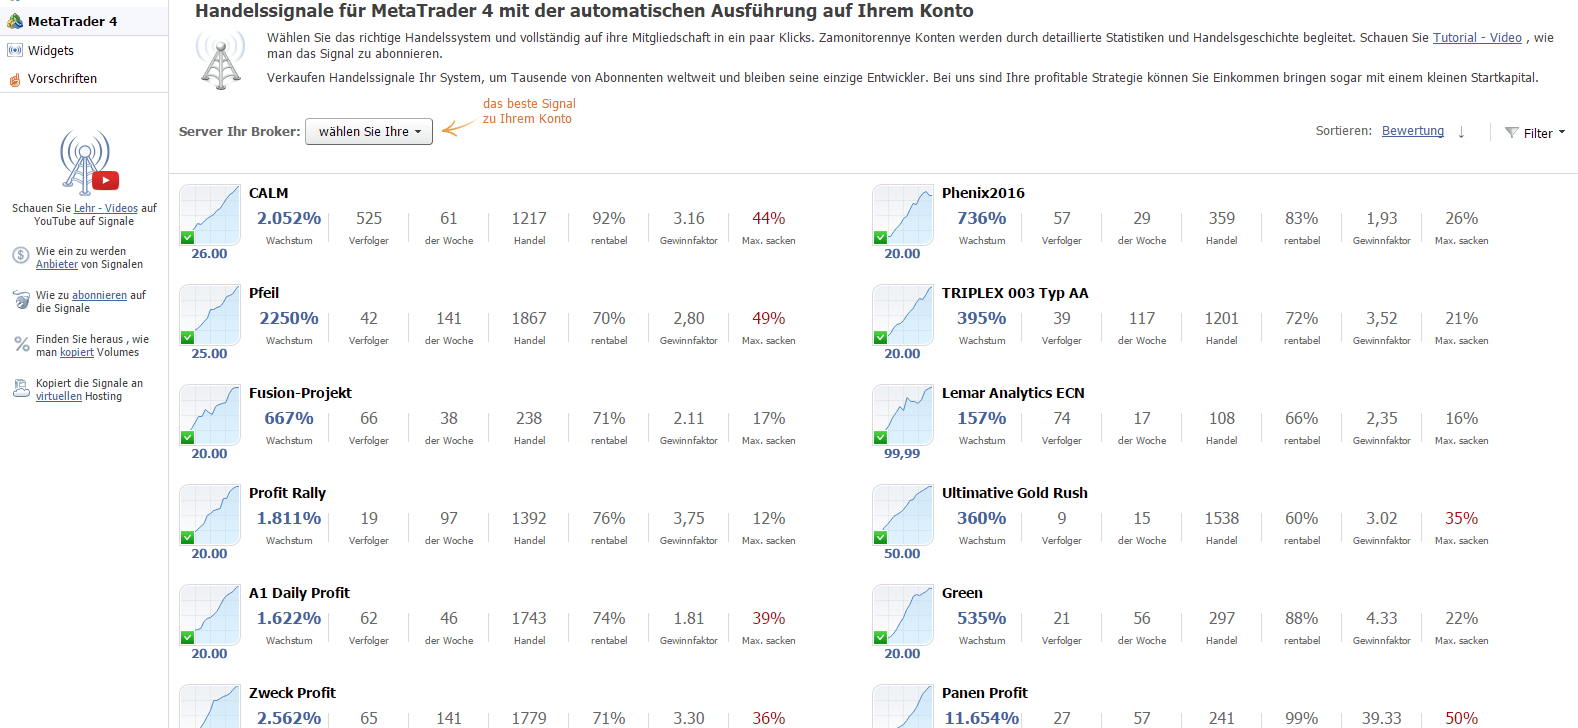The image size is (1578, 728).
Task: Open the Ultimative Gold Rush chart thumbnail
Action: pyautogui.click(x=903, y=514)
